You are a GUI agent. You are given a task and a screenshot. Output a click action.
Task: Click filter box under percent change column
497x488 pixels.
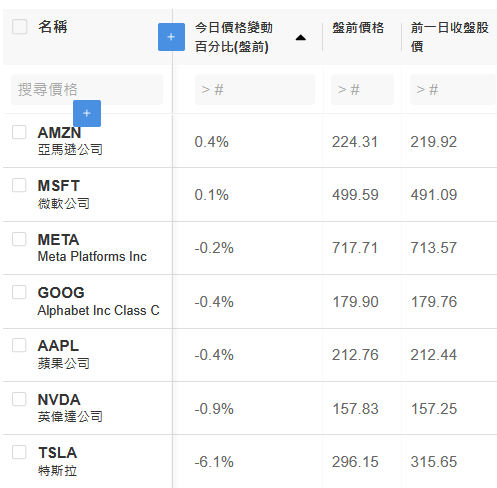[255, 90]
